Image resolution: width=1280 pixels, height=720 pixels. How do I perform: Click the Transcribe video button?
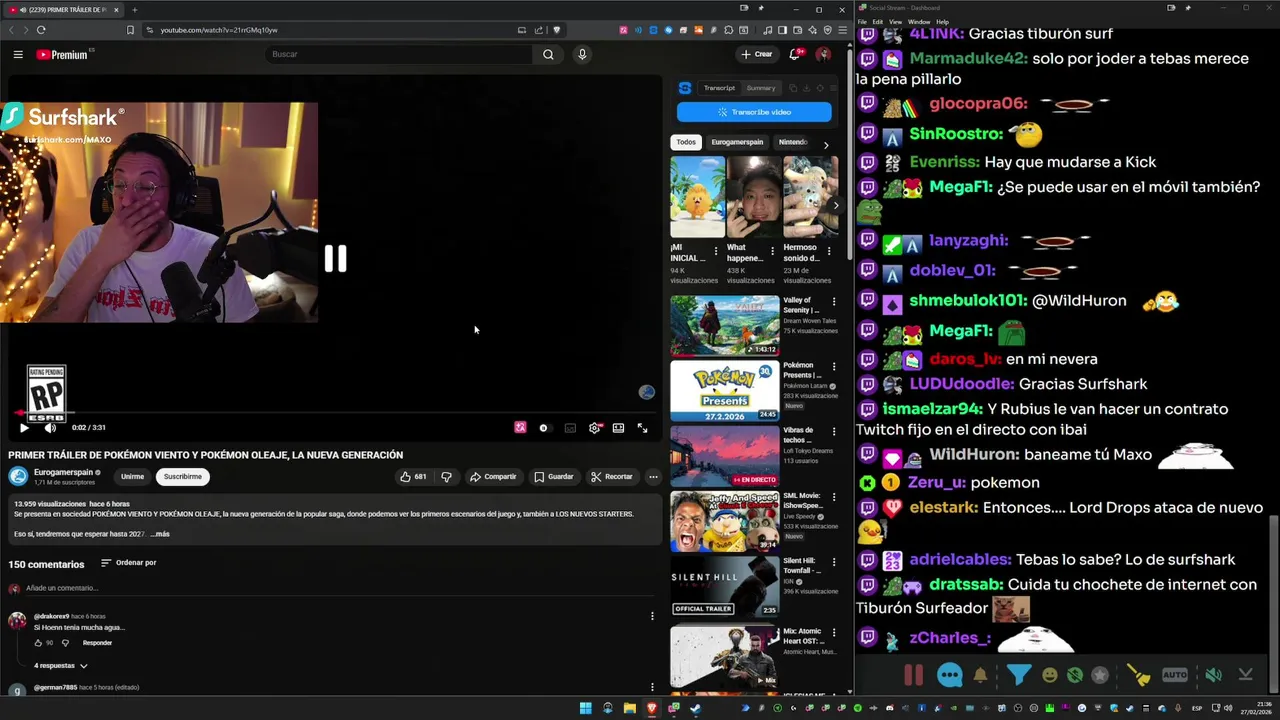tap(754, 112)
